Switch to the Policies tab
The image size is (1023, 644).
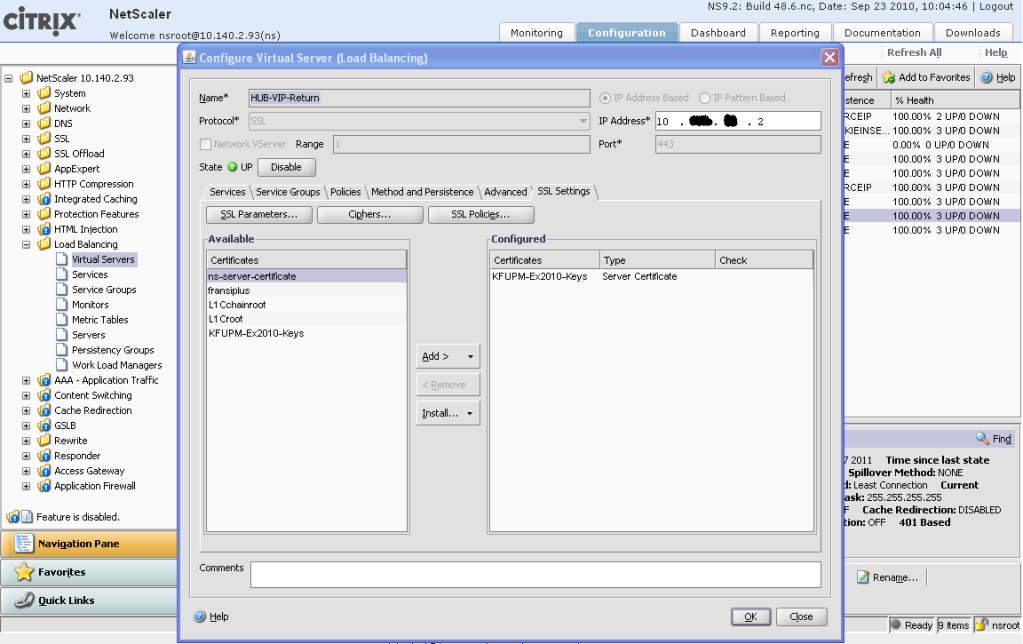coord(345,192)
